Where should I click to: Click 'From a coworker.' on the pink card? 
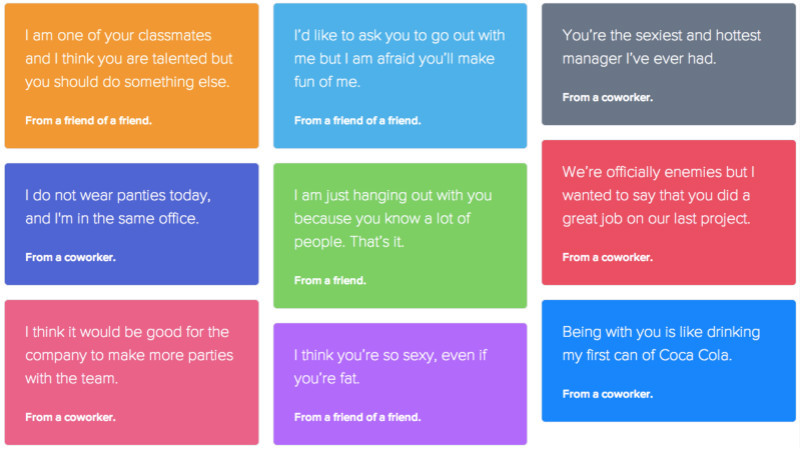click(70, 417)
